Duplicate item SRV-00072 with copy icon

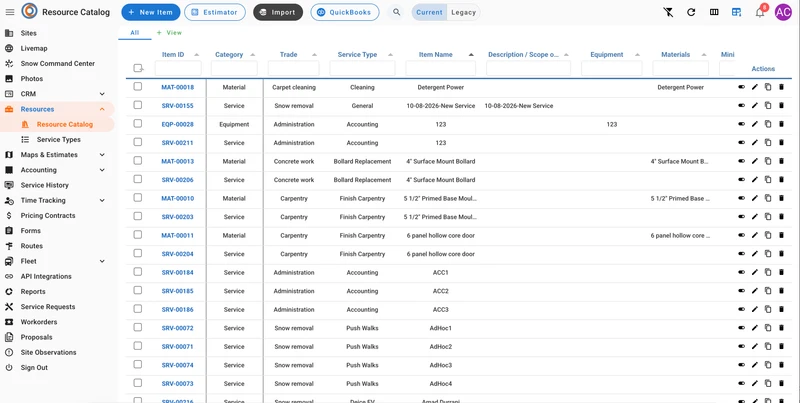click(768, 328)
